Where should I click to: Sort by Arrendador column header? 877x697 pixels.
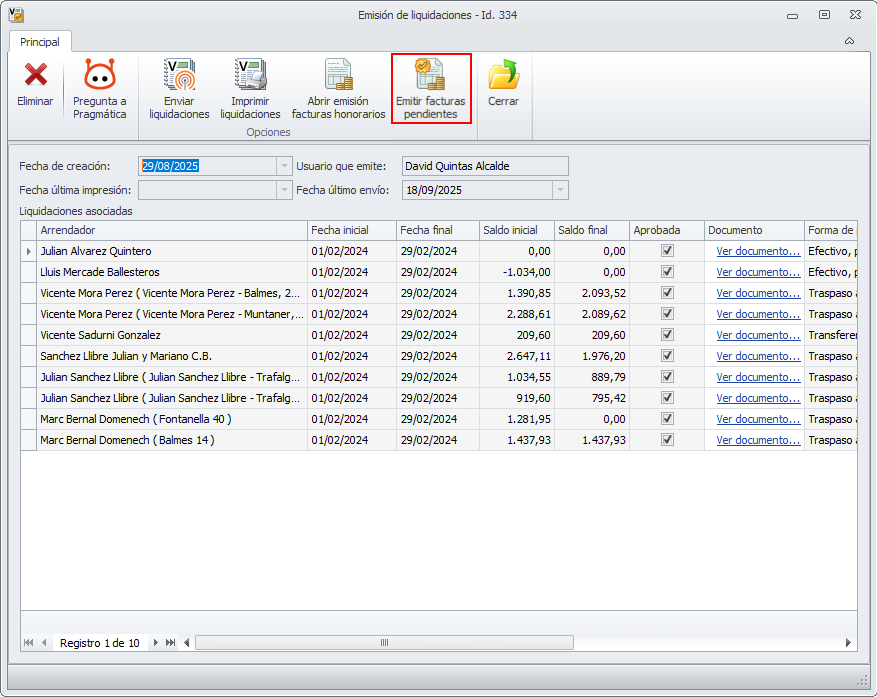[172, 230]
